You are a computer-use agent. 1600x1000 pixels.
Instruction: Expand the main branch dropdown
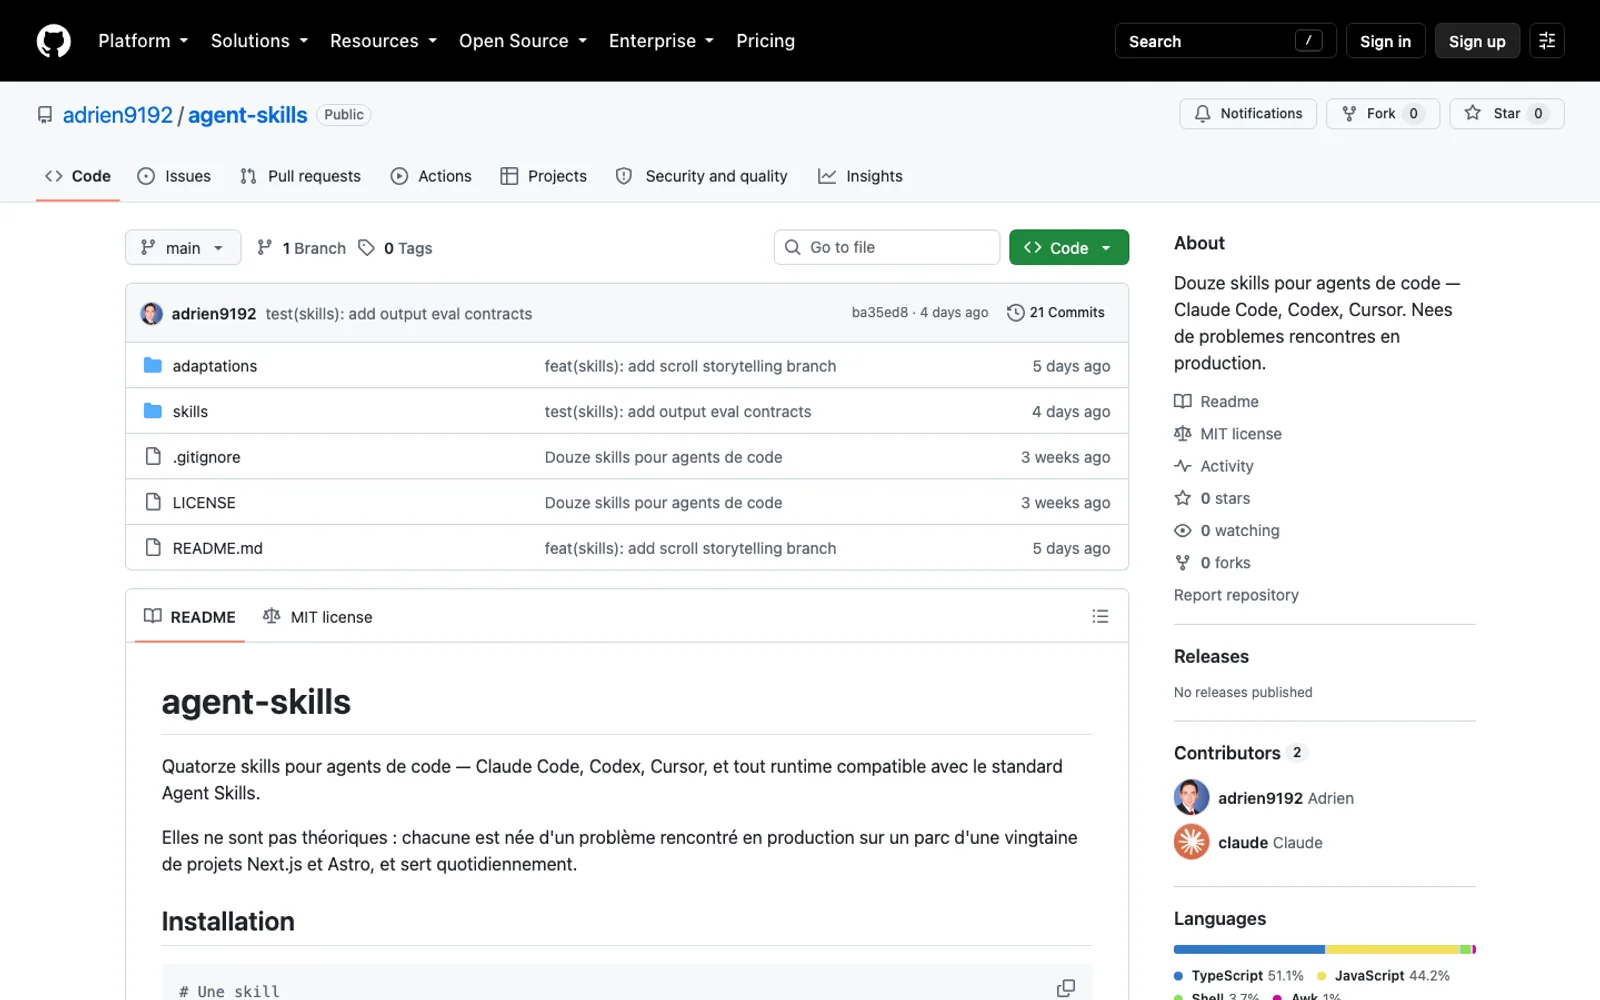pyautogui.click(x=183, y=248)
